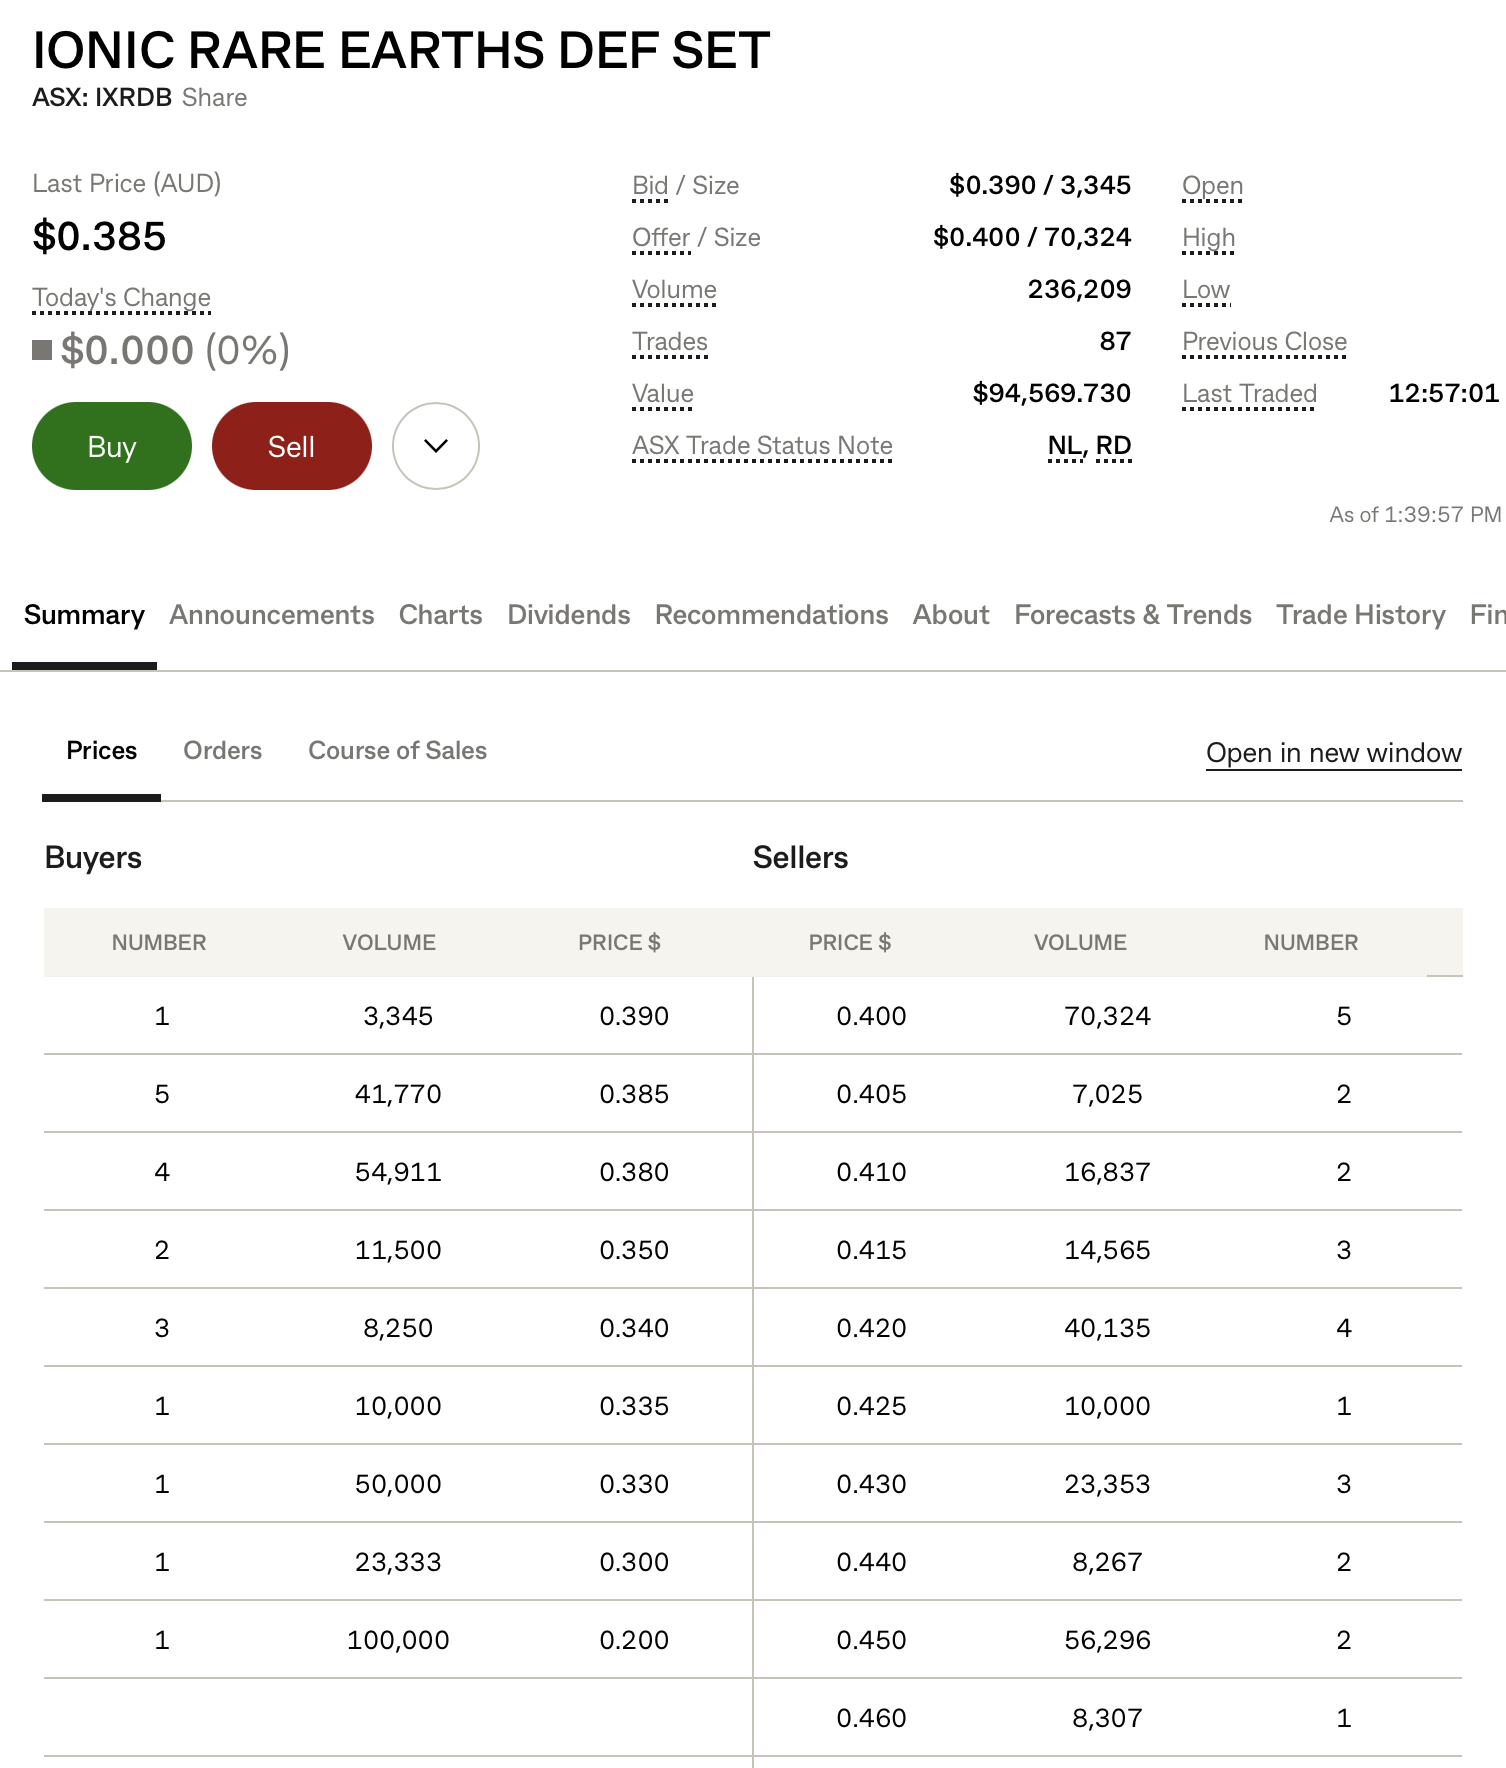The height and width of the screenshot is (1768, 1506).
Task: Click the green Buy button
Action: click(111, 446)
